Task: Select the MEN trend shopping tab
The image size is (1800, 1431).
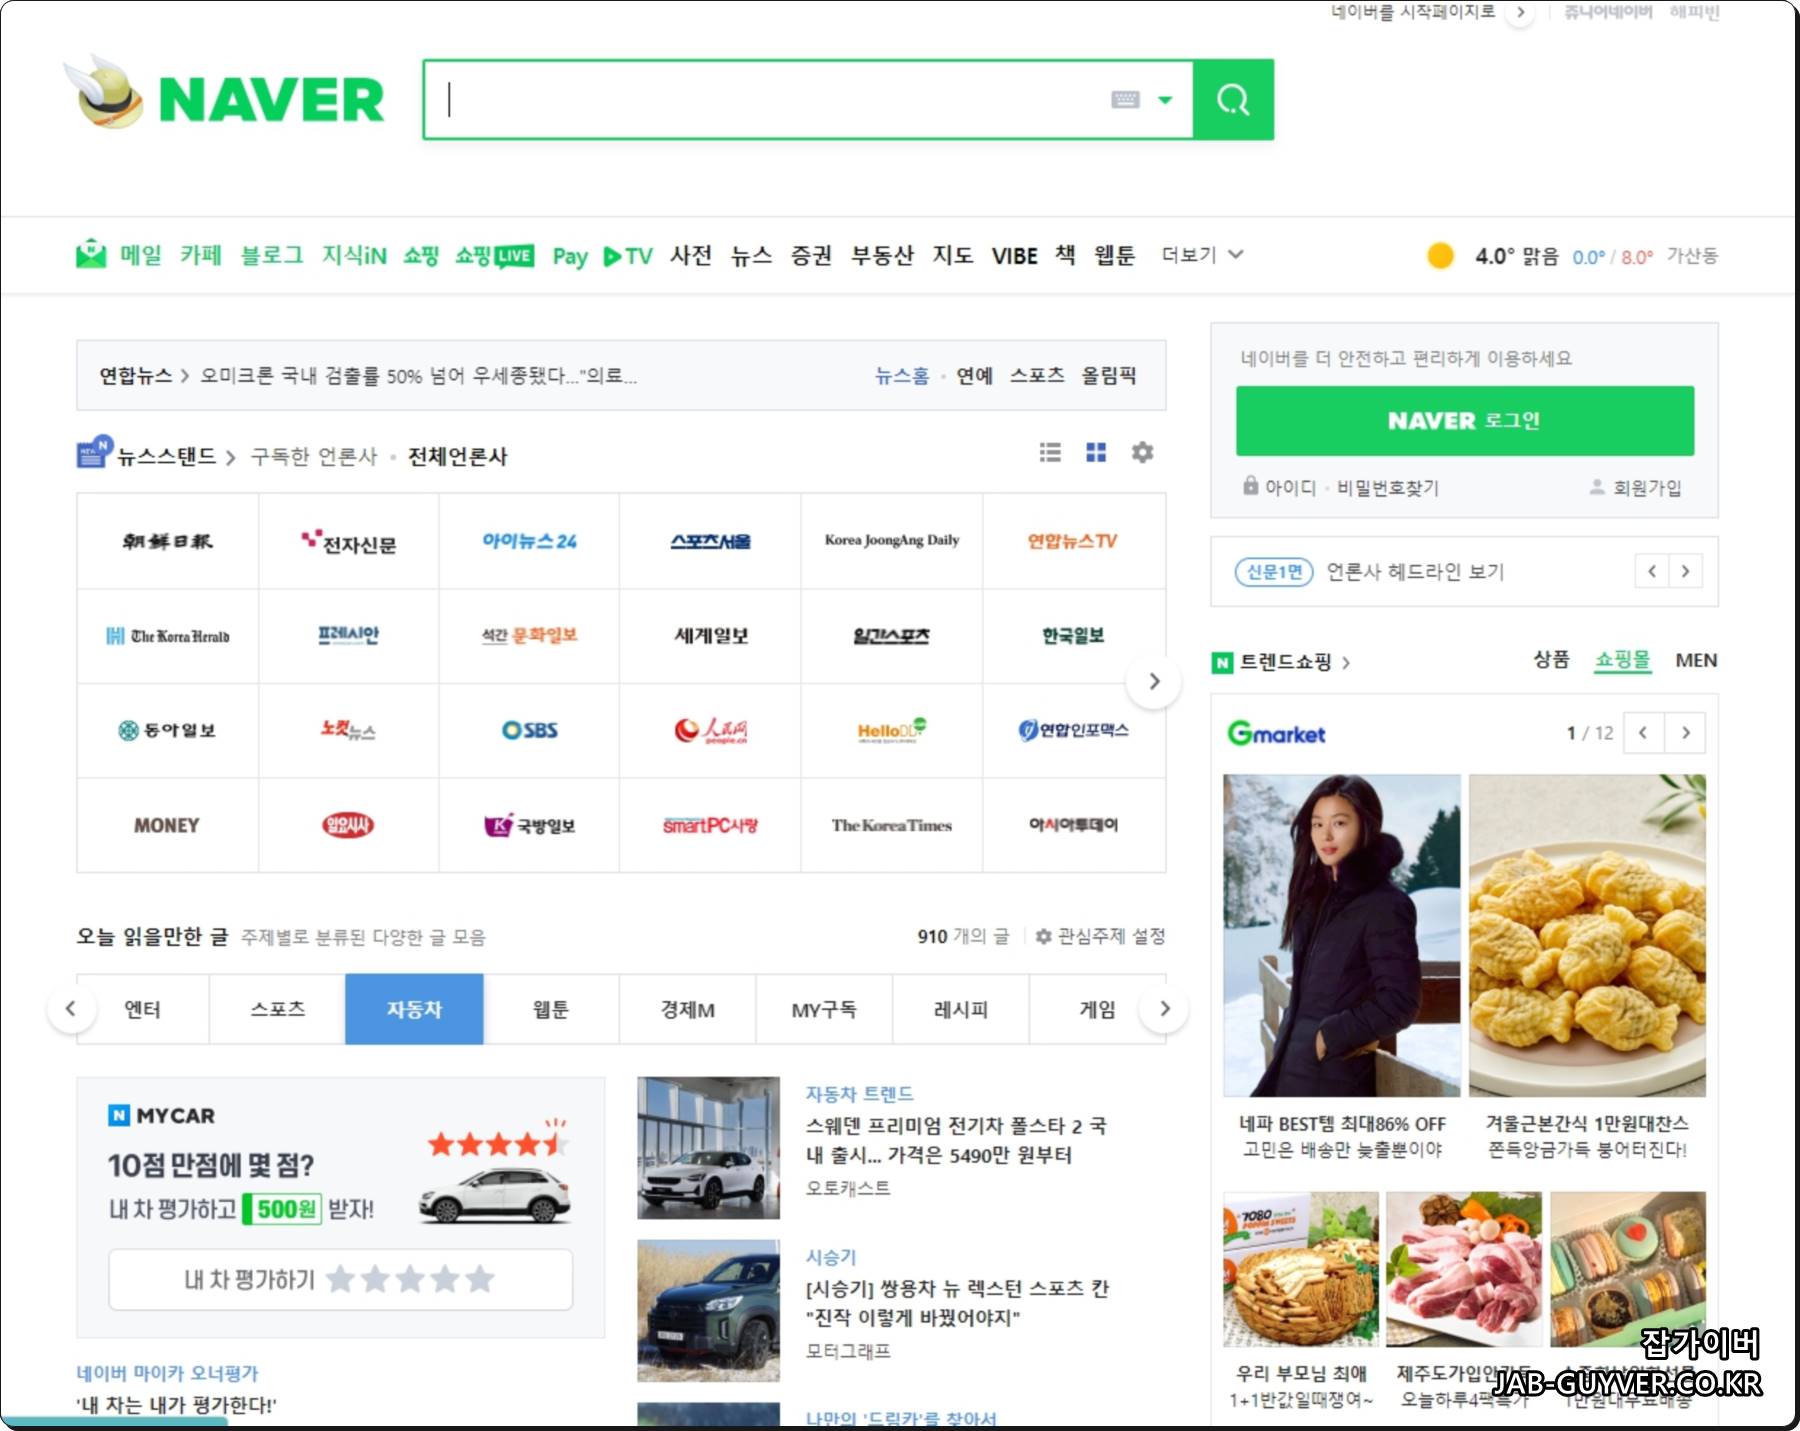Action: click(x=1696, y=660)
